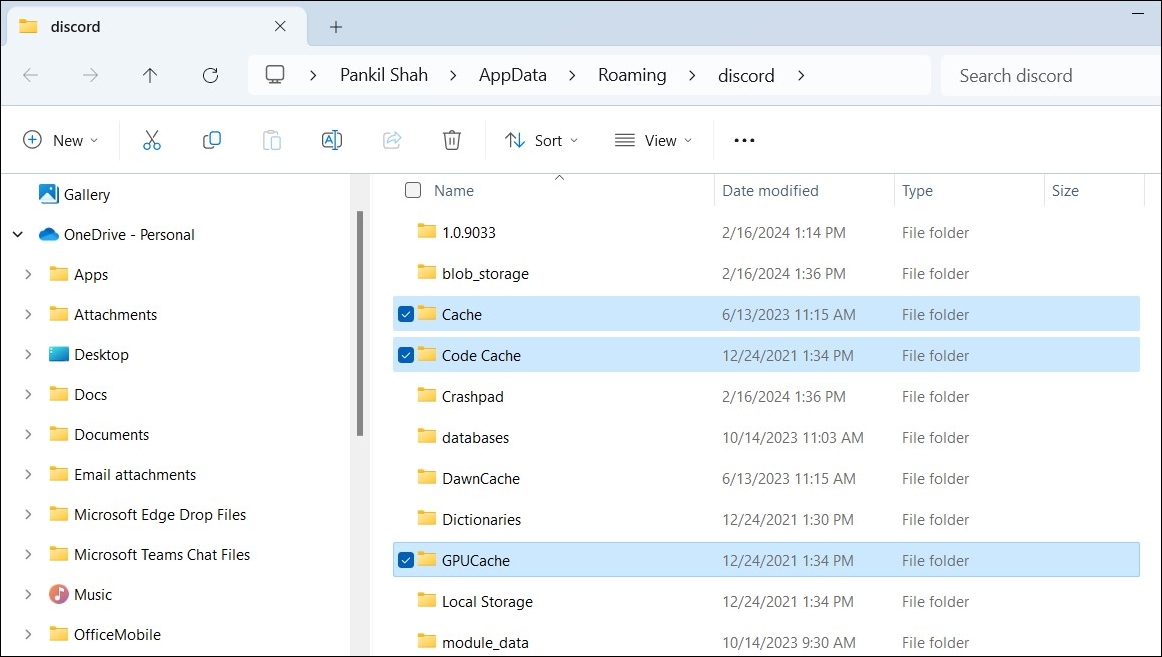Open the New item menu
This screenshot has width=1162, height=657.
tap(61, 140)
